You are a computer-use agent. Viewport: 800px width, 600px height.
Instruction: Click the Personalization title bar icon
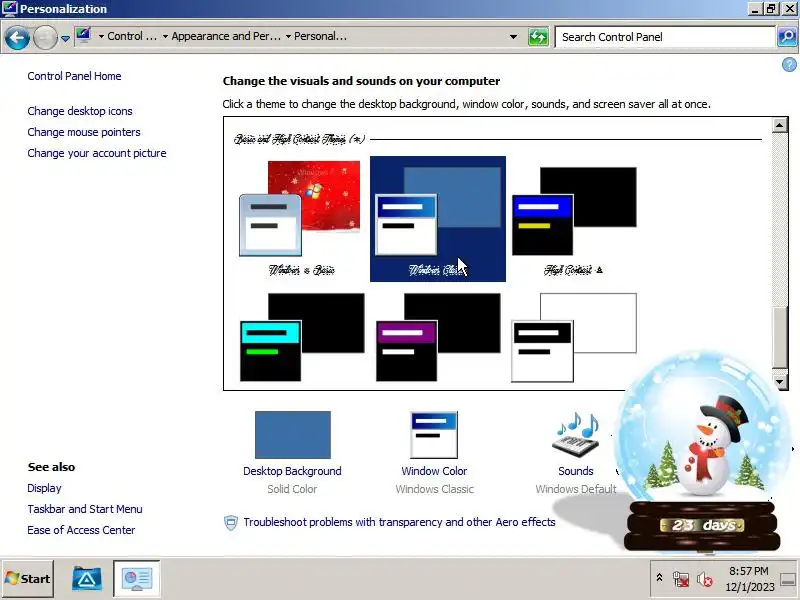(x=9, y=9)
